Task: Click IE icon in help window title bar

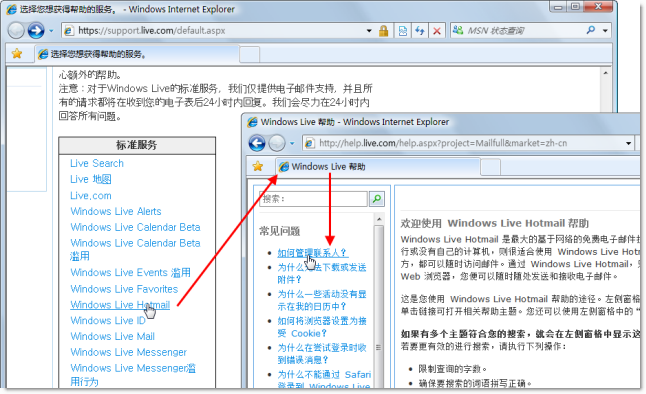Action: click(252, 122)
